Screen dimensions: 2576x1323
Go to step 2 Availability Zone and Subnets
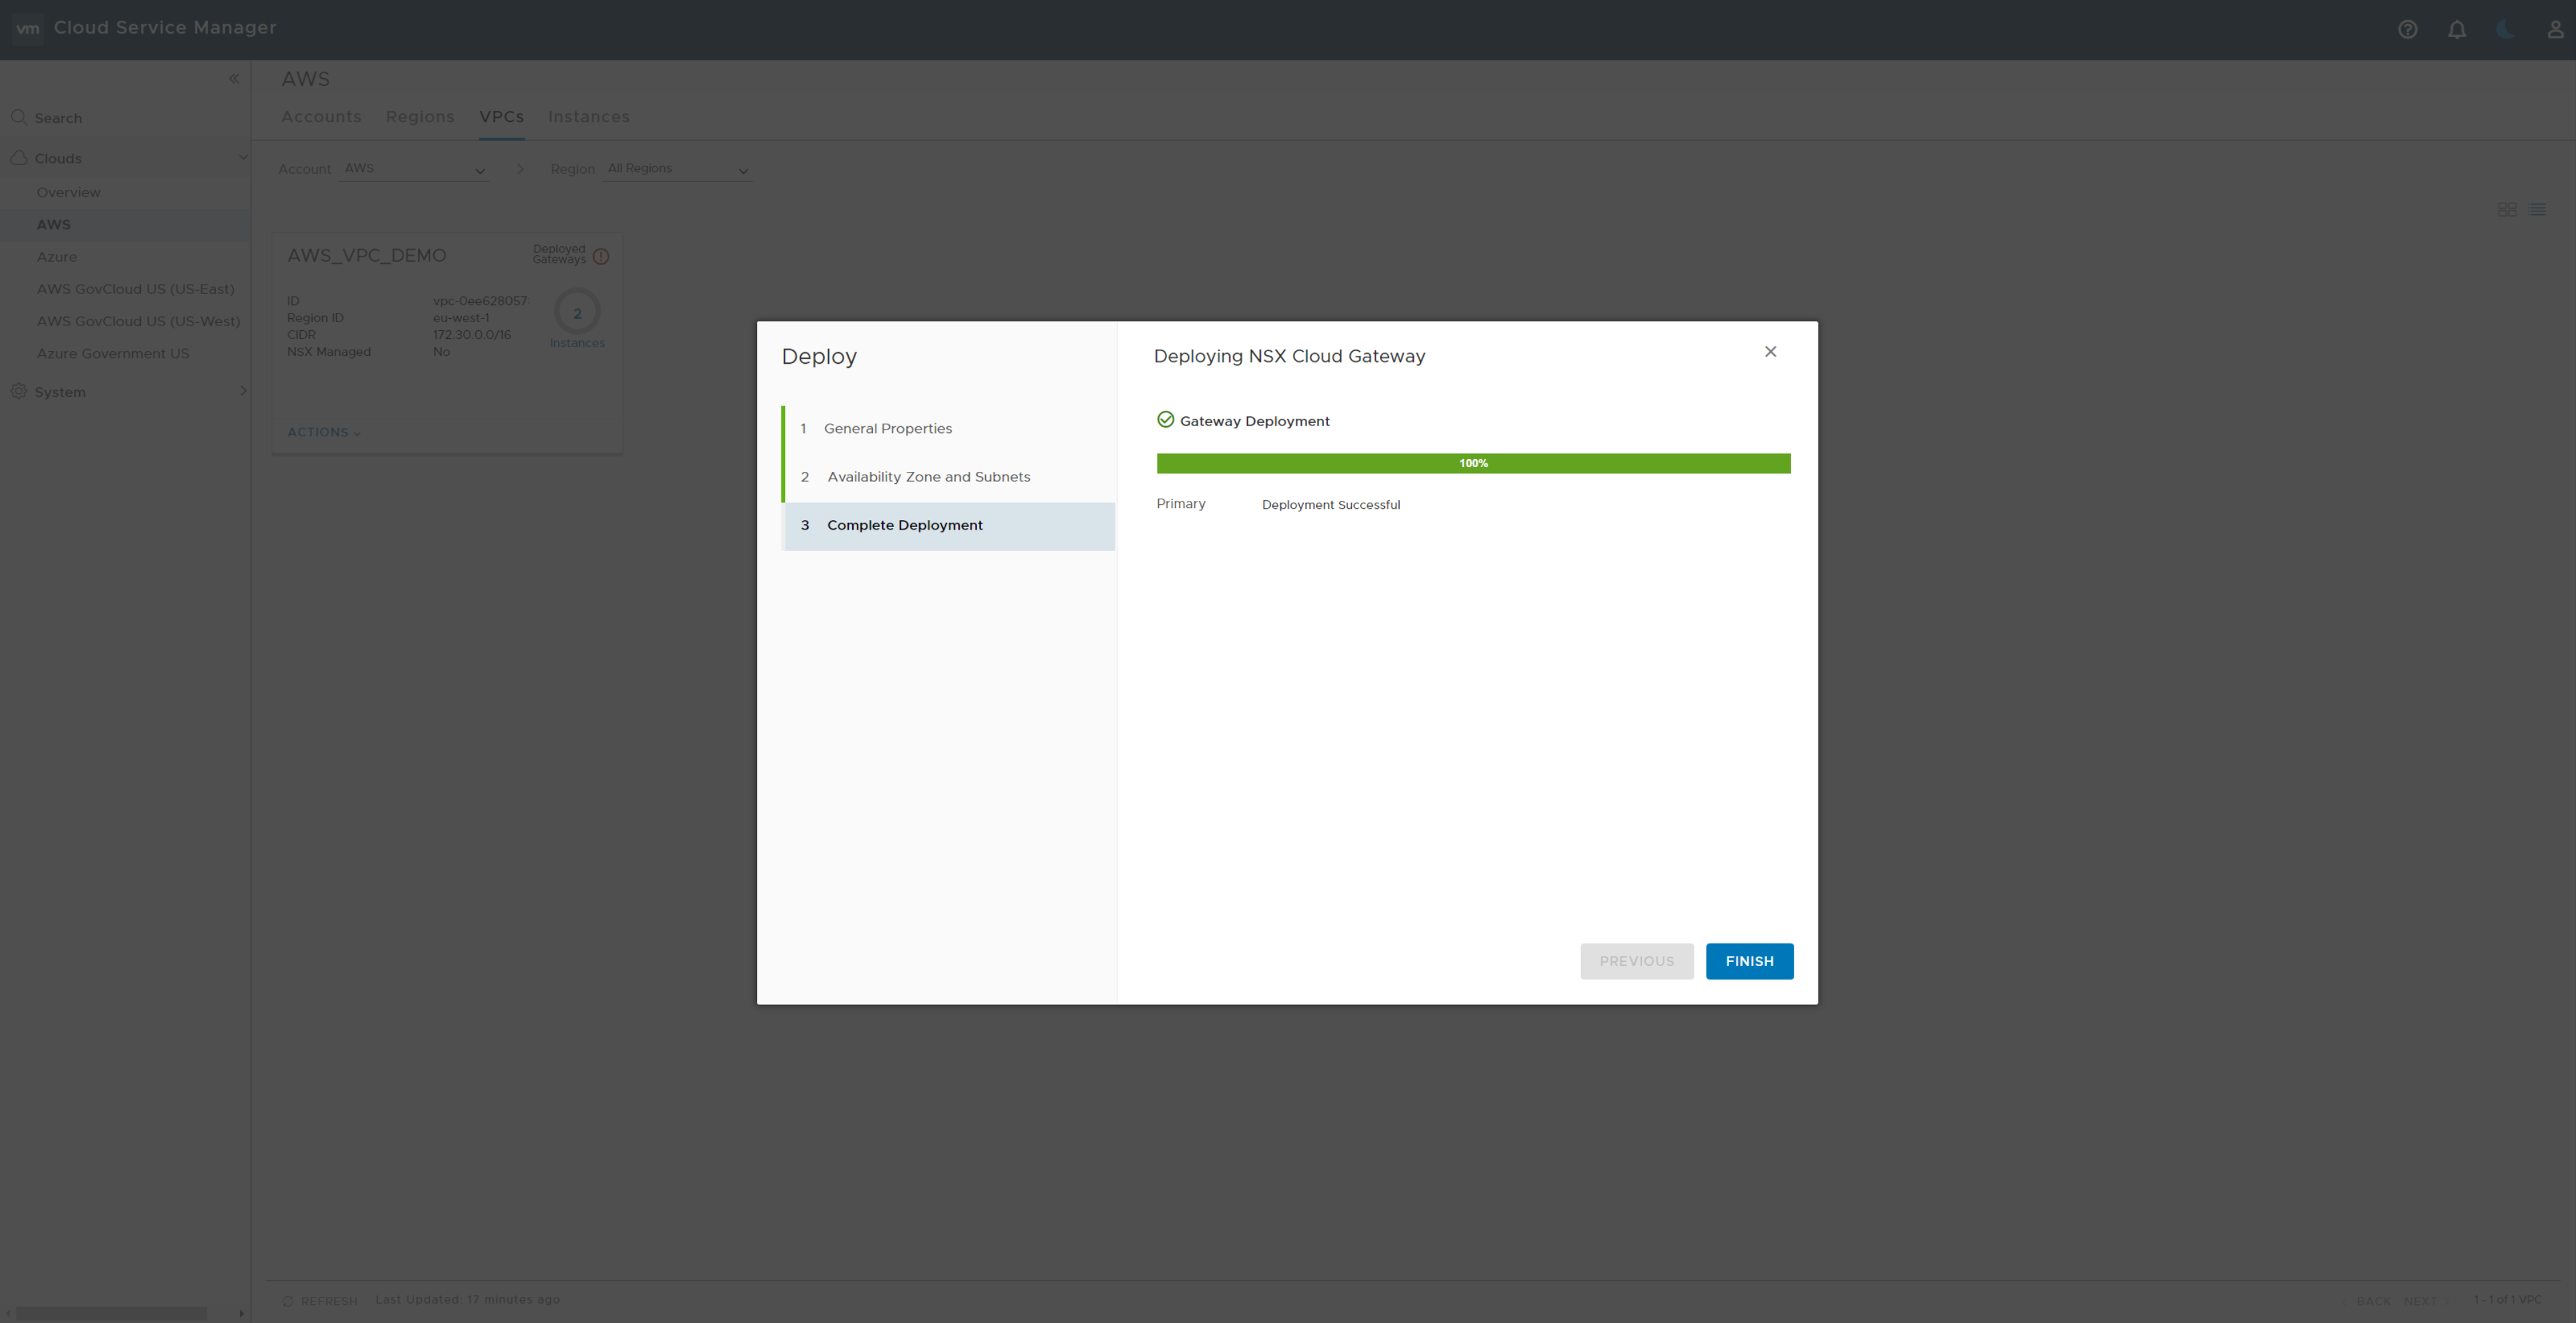[x=949, y=477]
